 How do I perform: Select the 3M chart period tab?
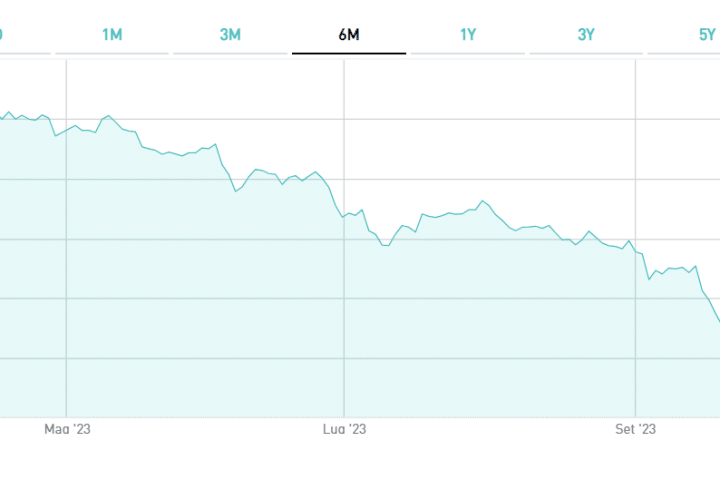pos(230,35)
